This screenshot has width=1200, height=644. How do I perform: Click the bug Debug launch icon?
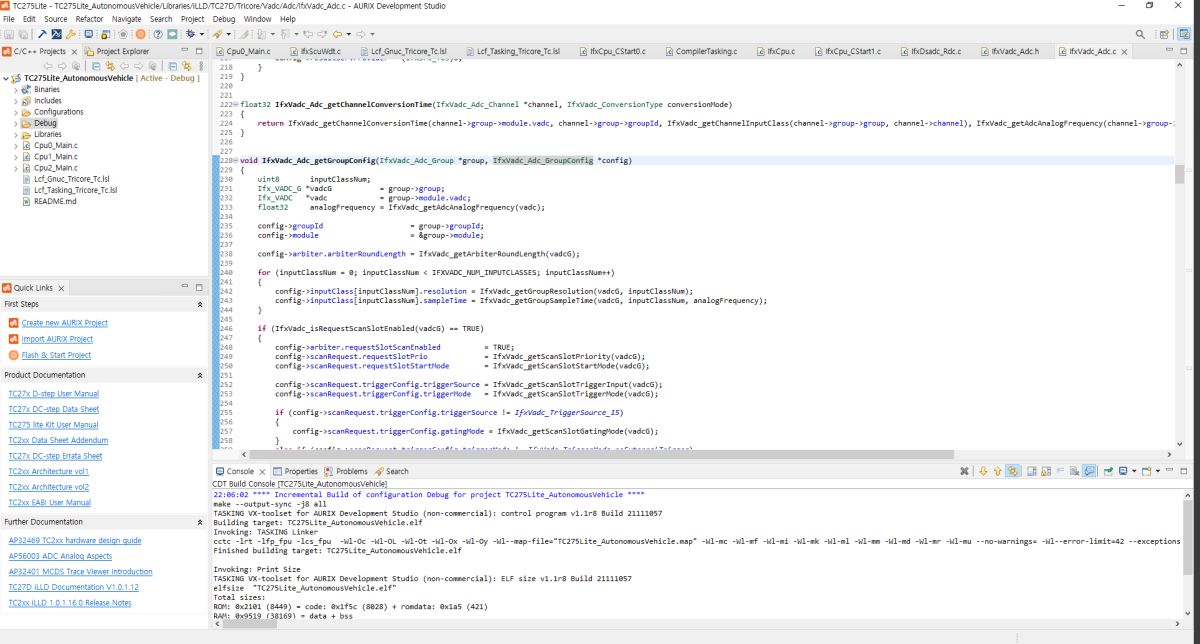tap(190, 34)
